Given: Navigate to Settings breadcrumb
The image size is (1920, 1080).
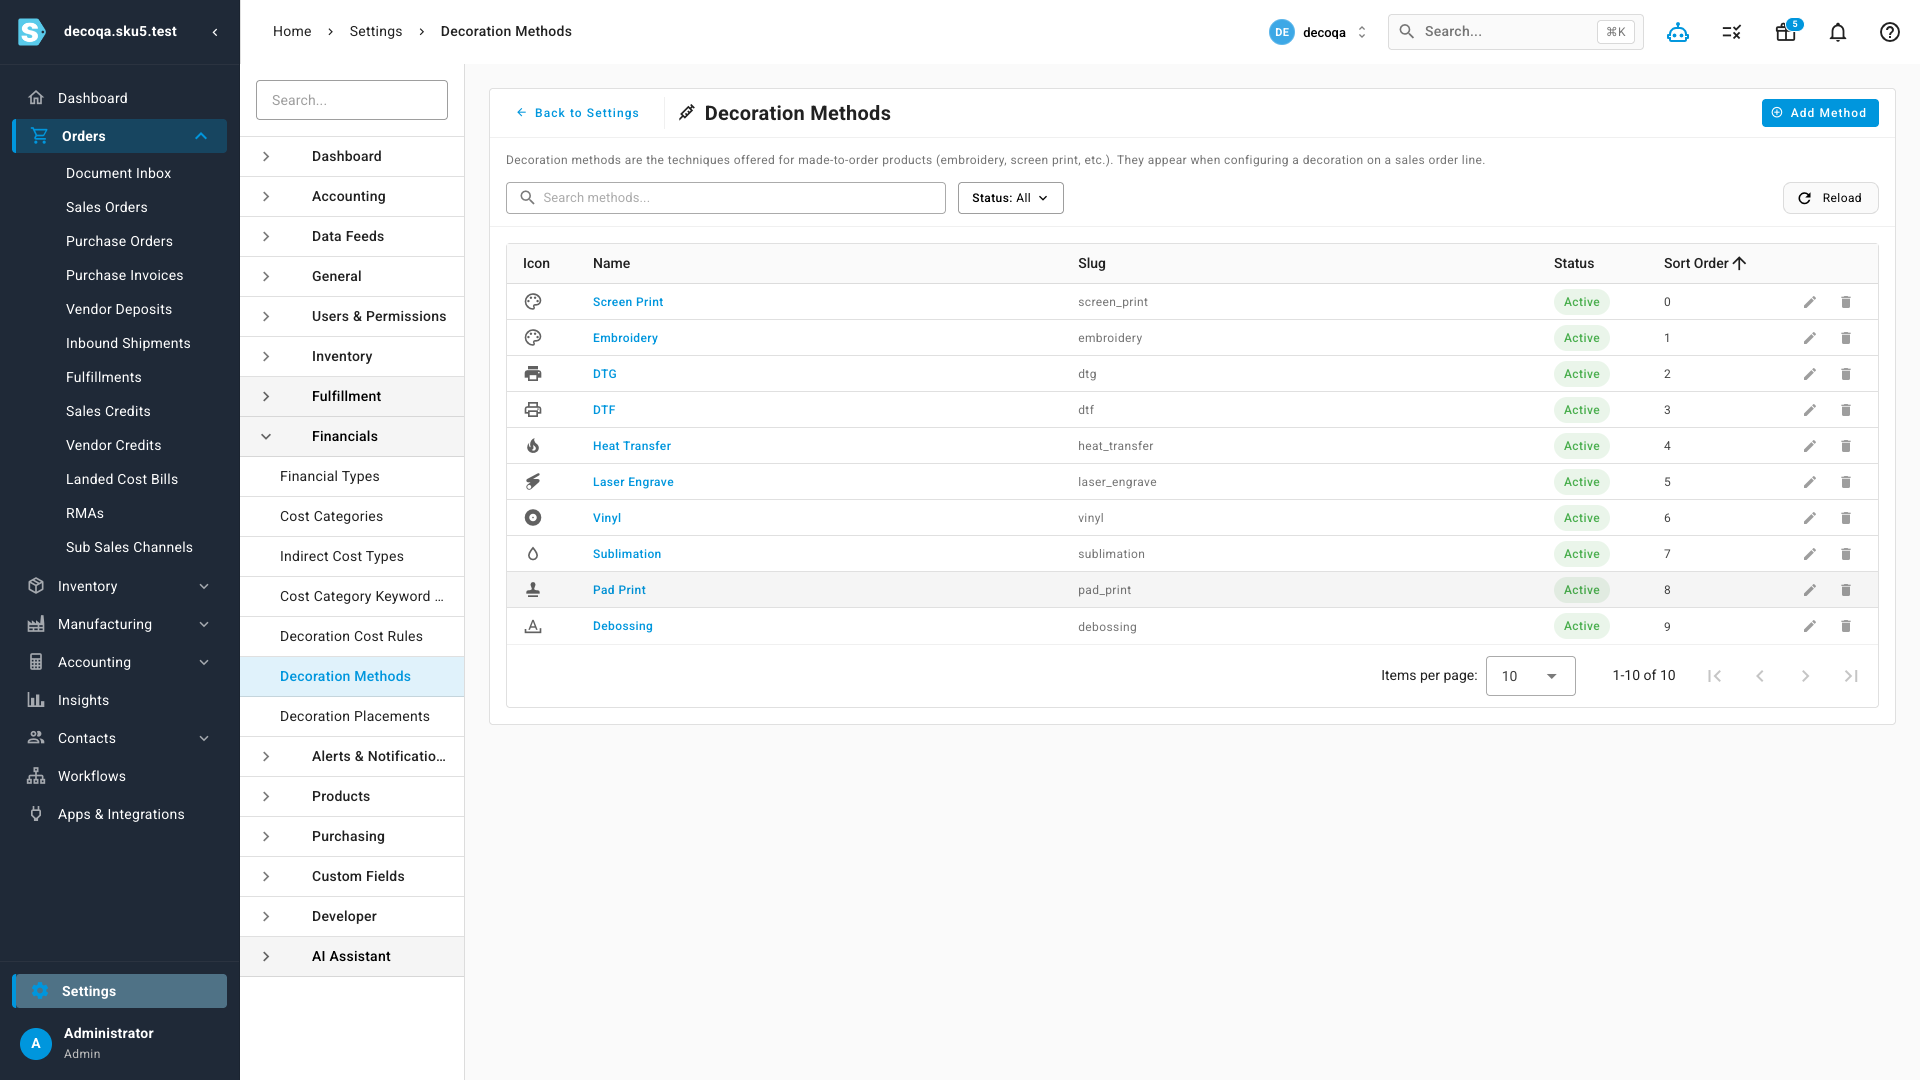Looking at the screenshot, I should [376, 31].
